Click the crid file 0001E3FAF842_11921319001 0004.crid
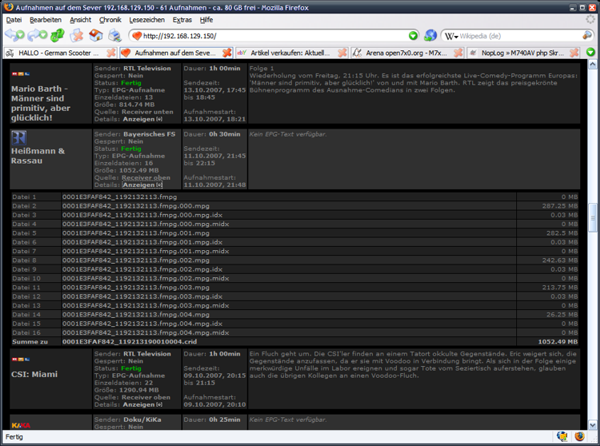 (x=130, y=342)
